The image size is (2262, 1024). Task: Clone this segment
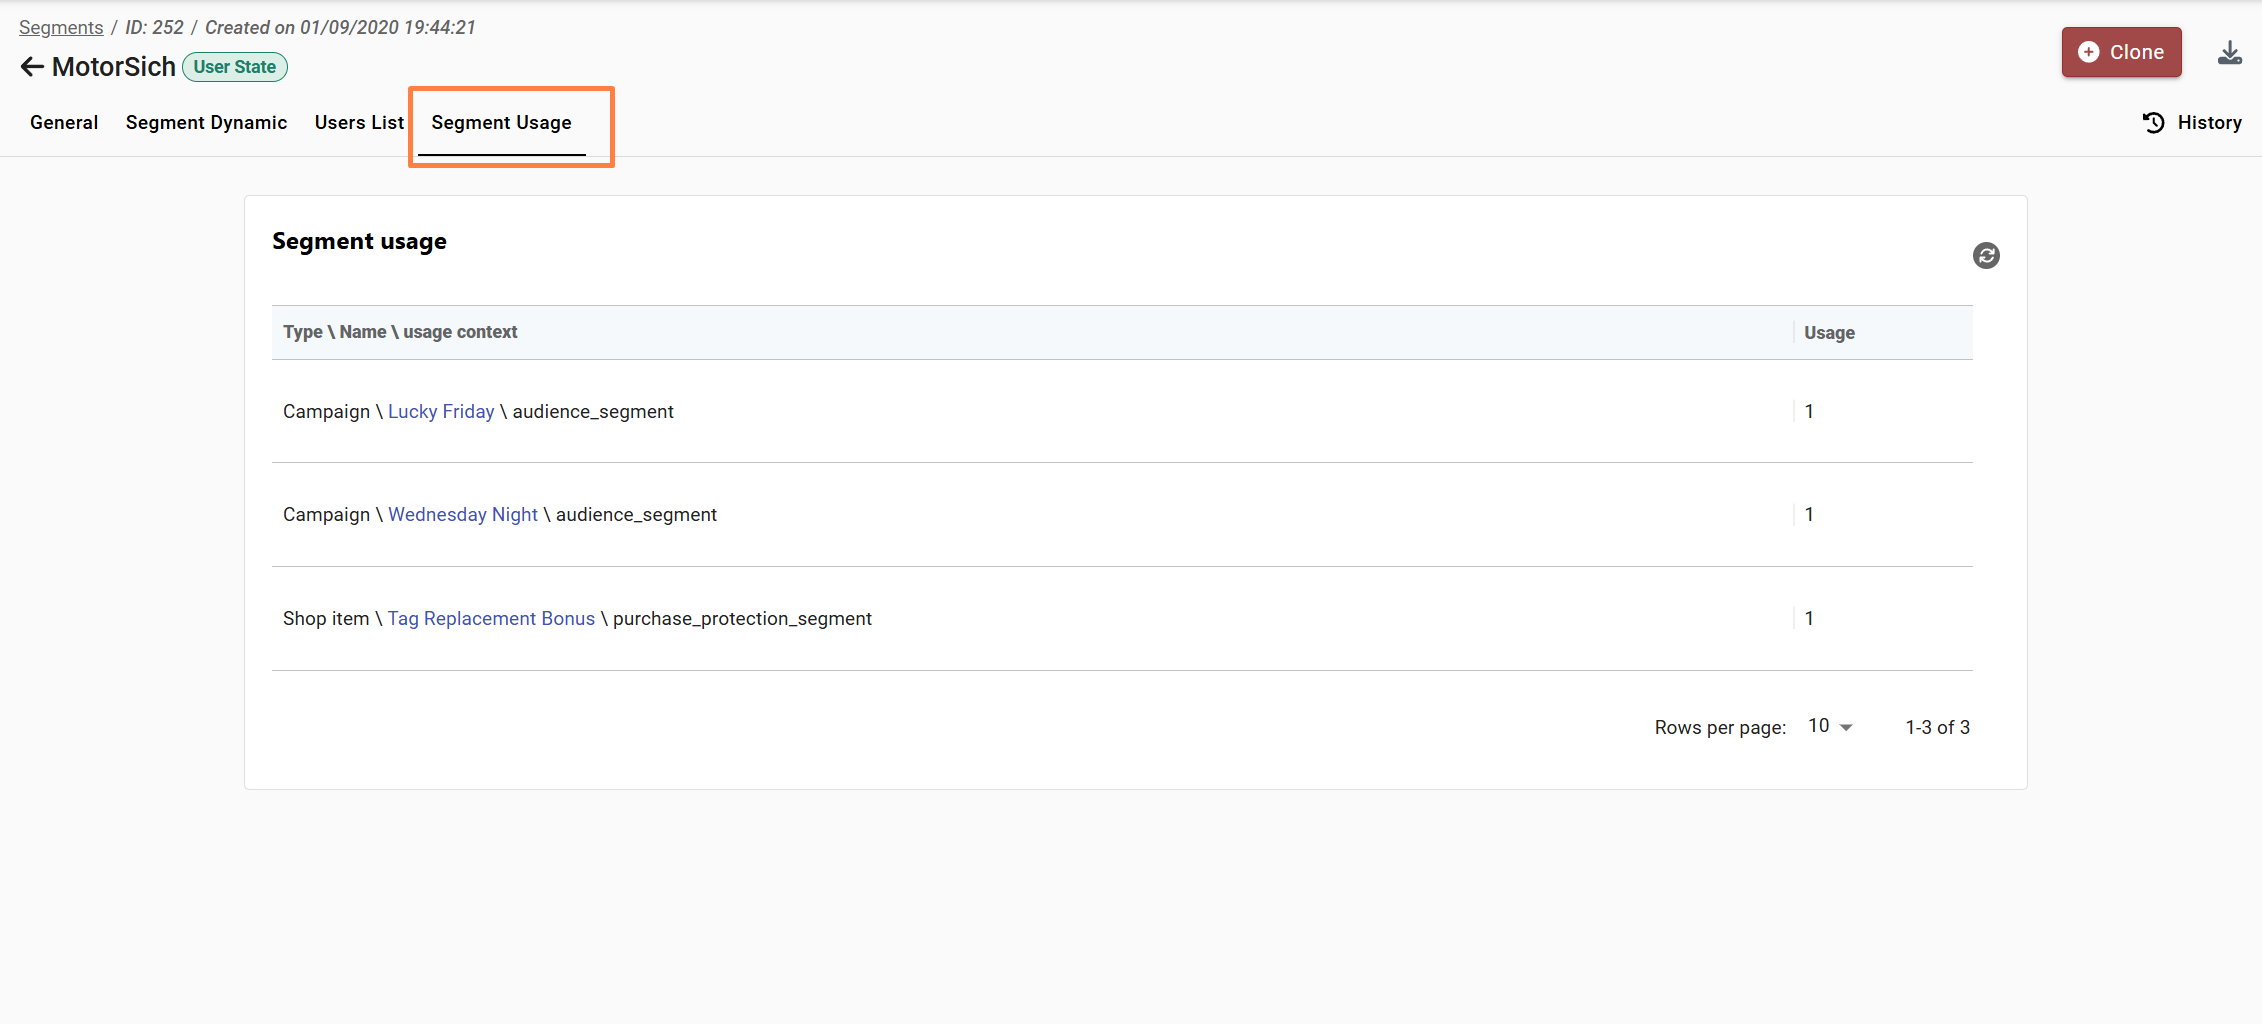tap(2121, 52)
